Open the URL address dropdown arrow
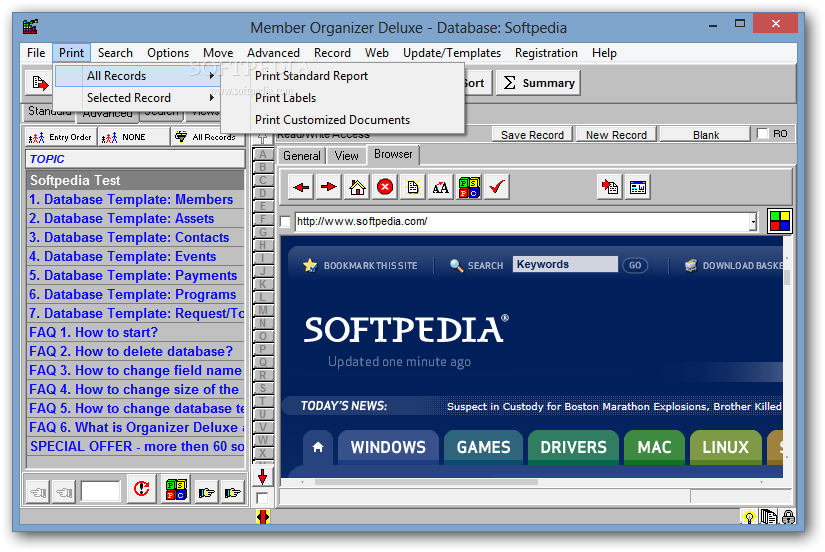 click(753, 222)
